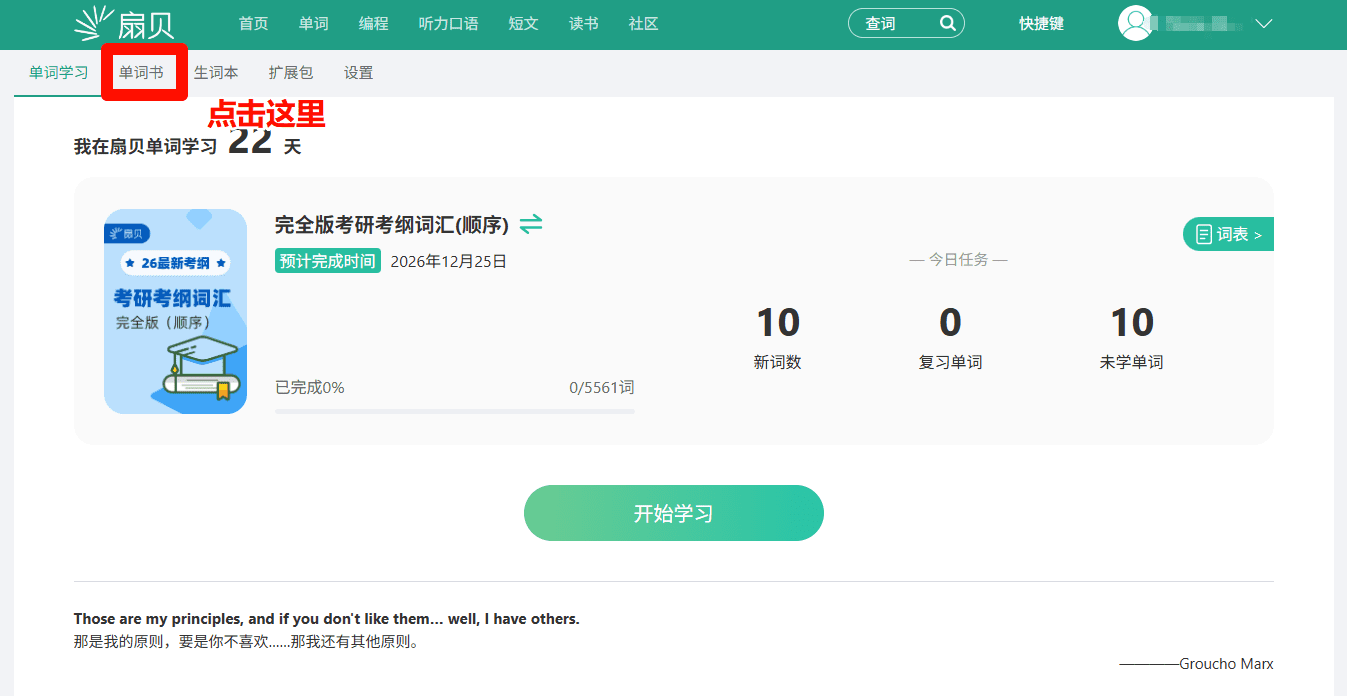This screenshot has height=696, width=1347.
Task: Click the 开始学习 button
Action: click(x=674, y=513)
